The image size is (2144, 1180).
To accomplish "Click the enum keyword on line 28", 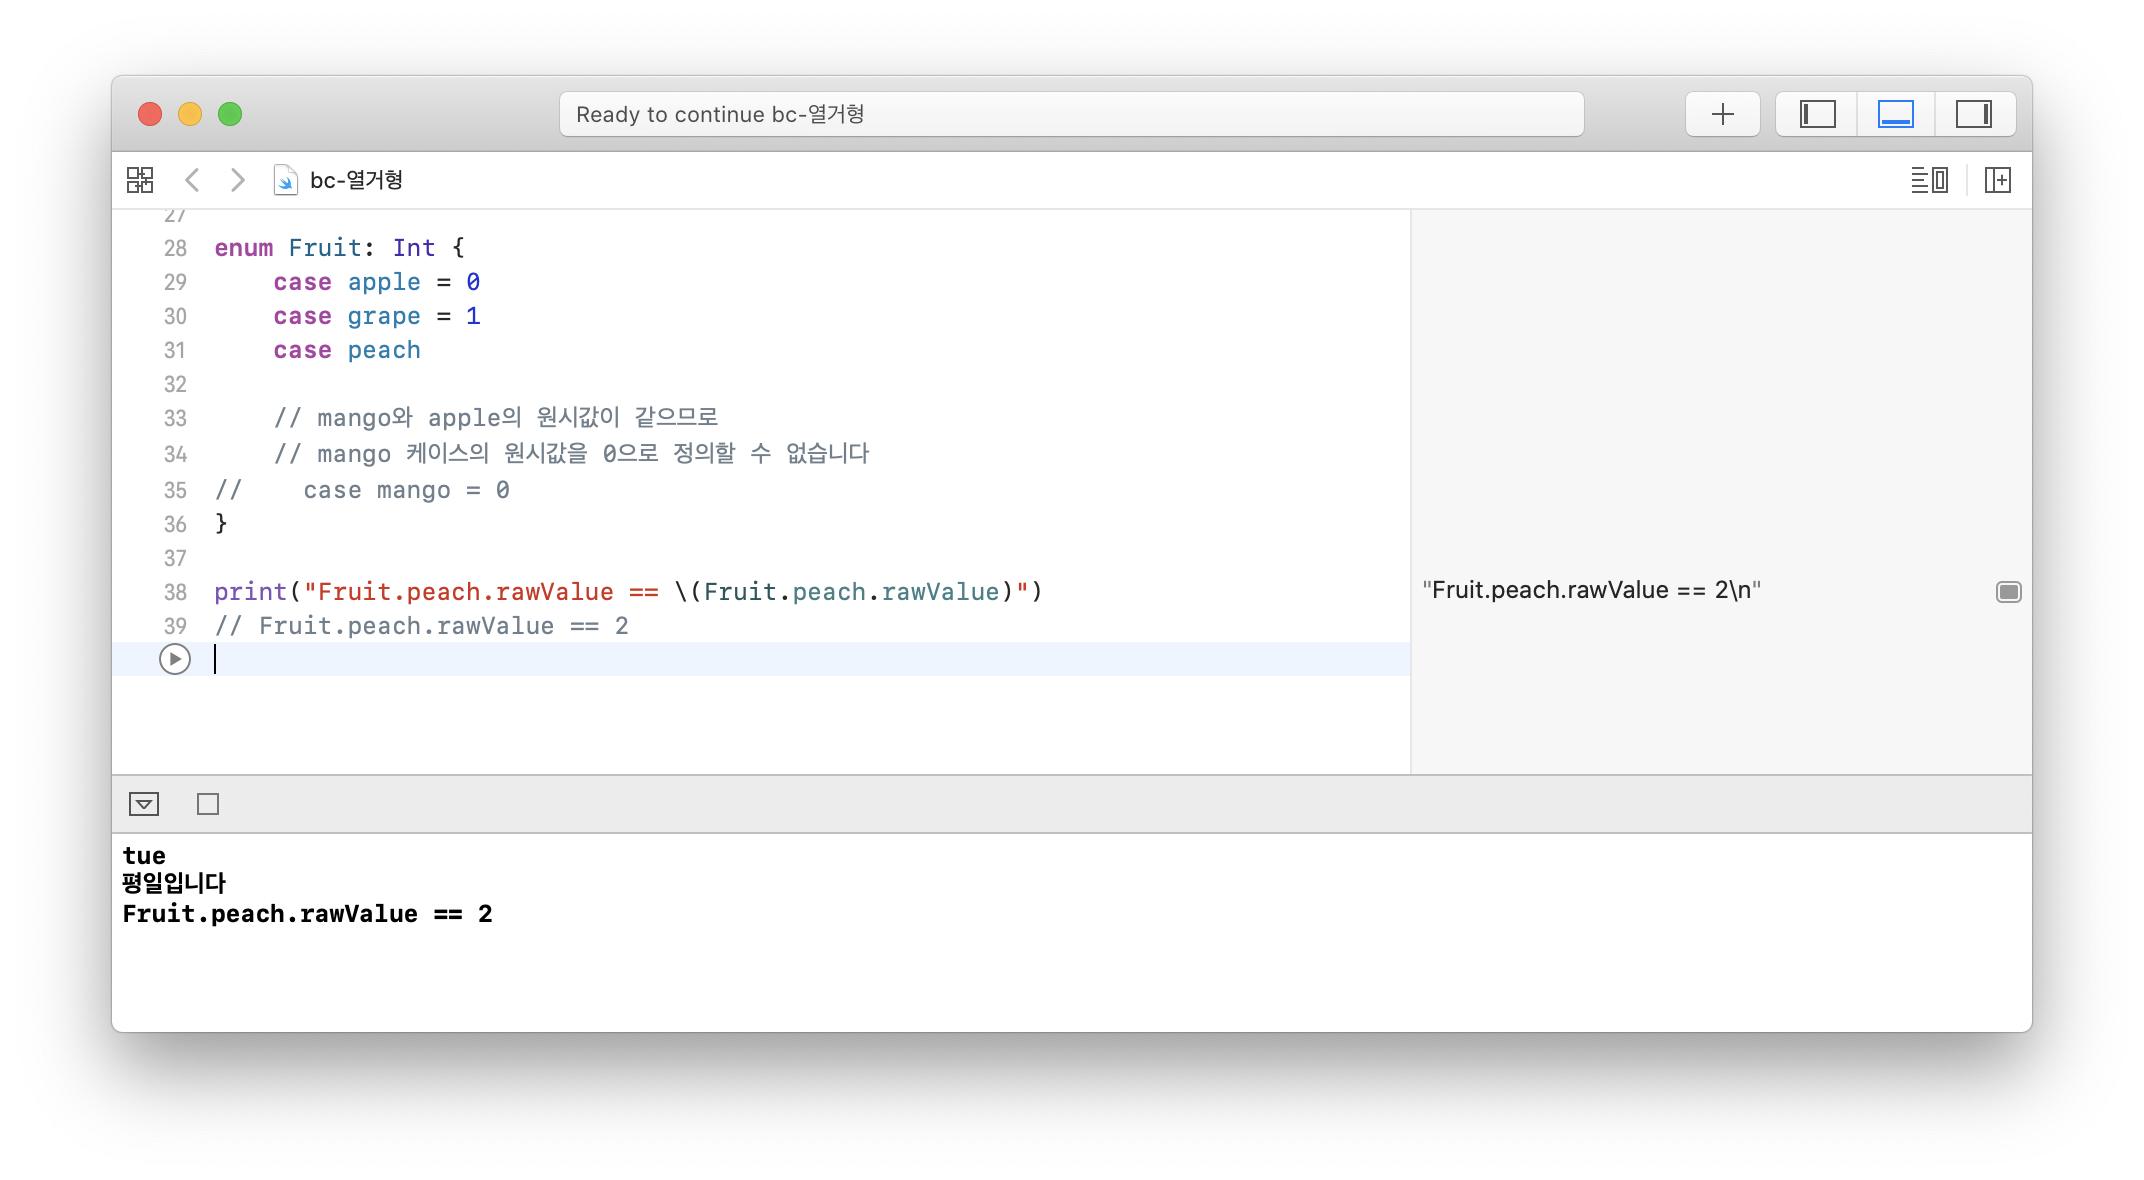I will click(243, 248).
